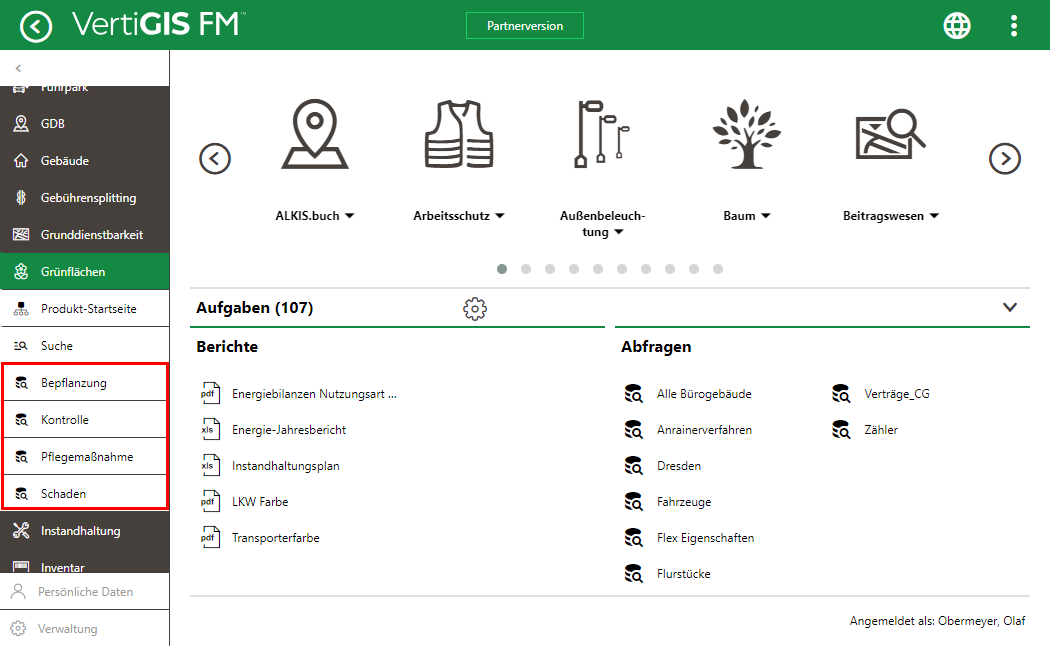Click the back arrow icon in header

(36, 26)
